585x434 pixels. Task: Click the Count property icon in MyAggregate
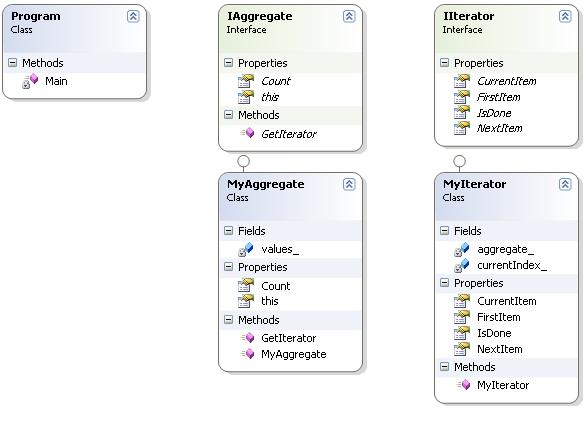coord(246,285)
